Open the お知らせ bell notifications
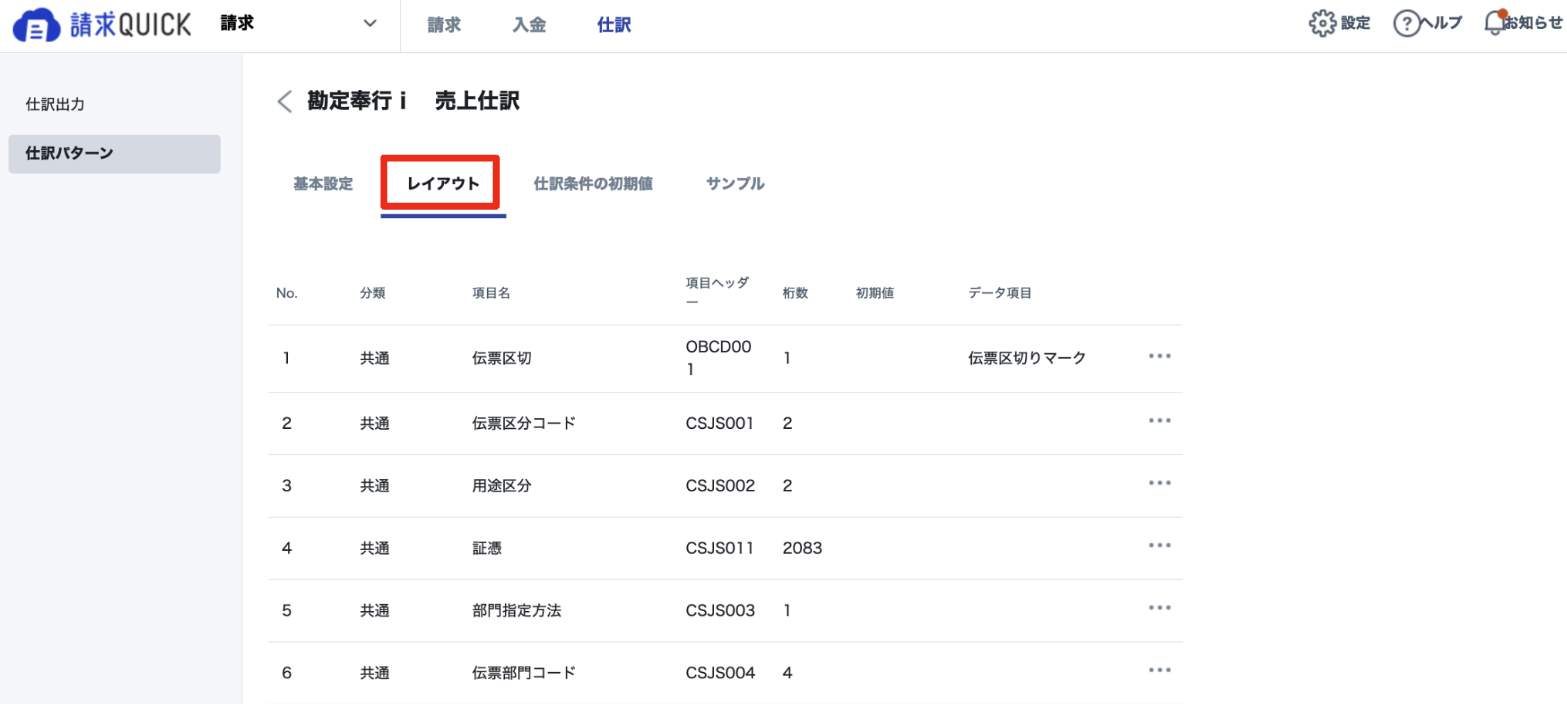Viewport: 1567px width, 704px height. click(x=1495, y=23)
